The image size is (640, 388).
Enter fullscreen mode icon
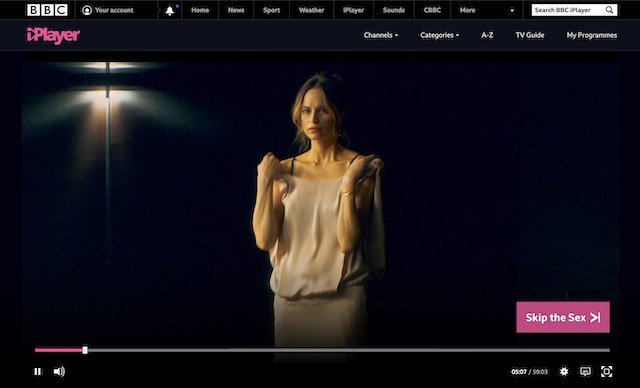607,371
